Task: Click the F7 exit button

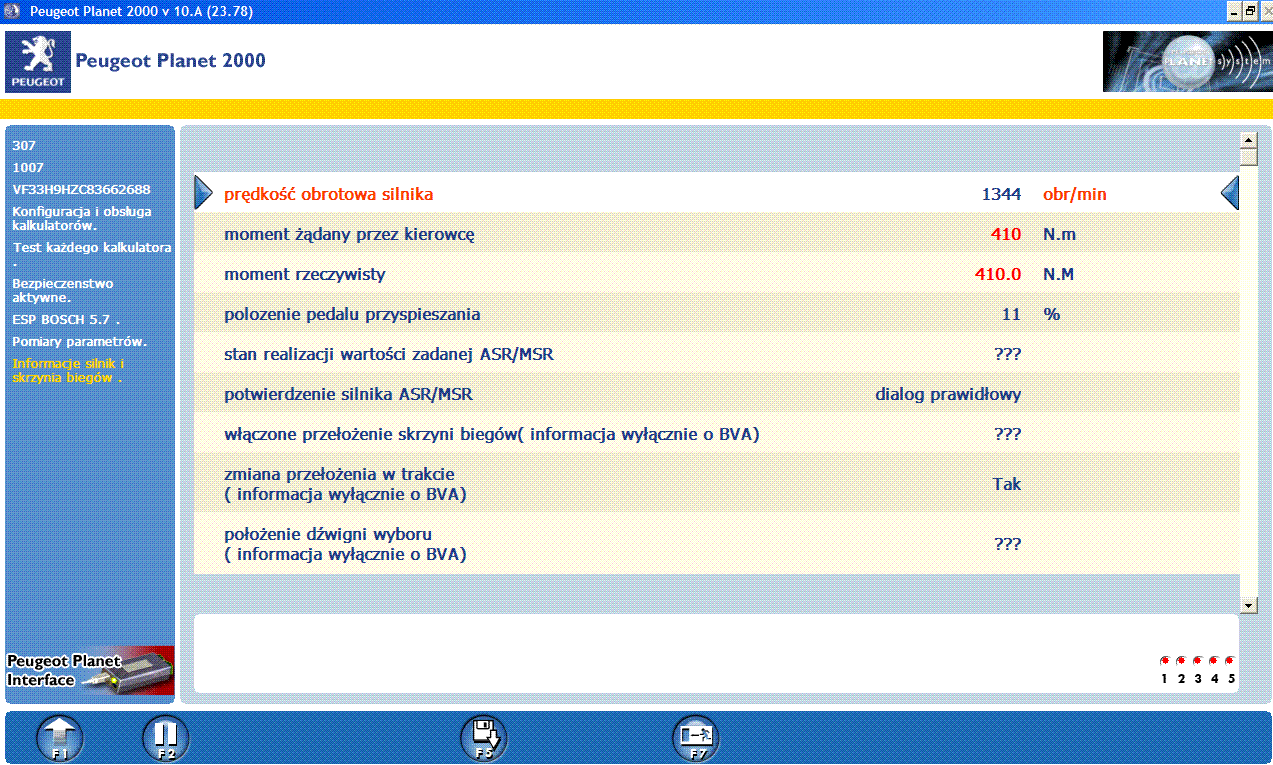Action: (696, 740)
